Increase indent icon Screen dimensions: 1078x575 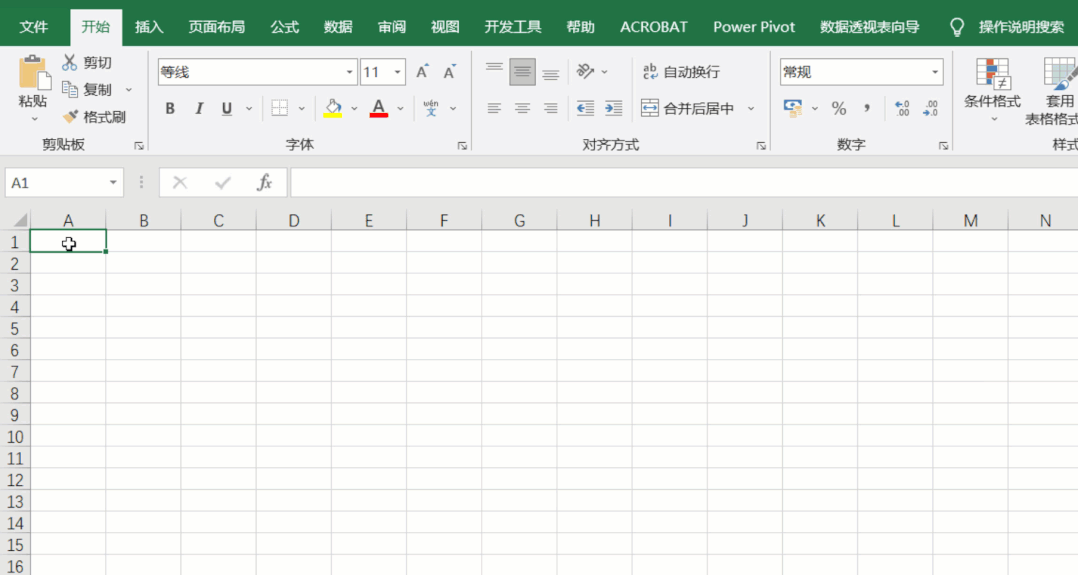[613, 109]
